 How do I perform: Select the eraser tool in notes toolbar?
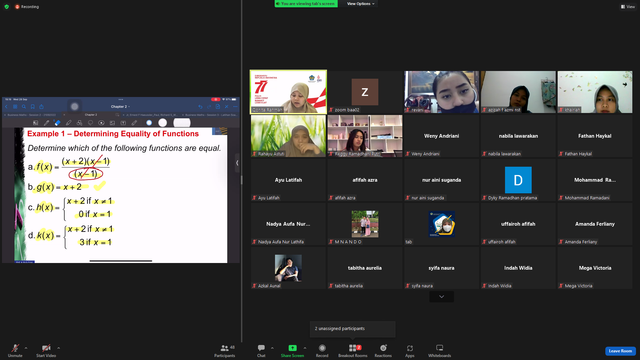[x=58, y=122]
